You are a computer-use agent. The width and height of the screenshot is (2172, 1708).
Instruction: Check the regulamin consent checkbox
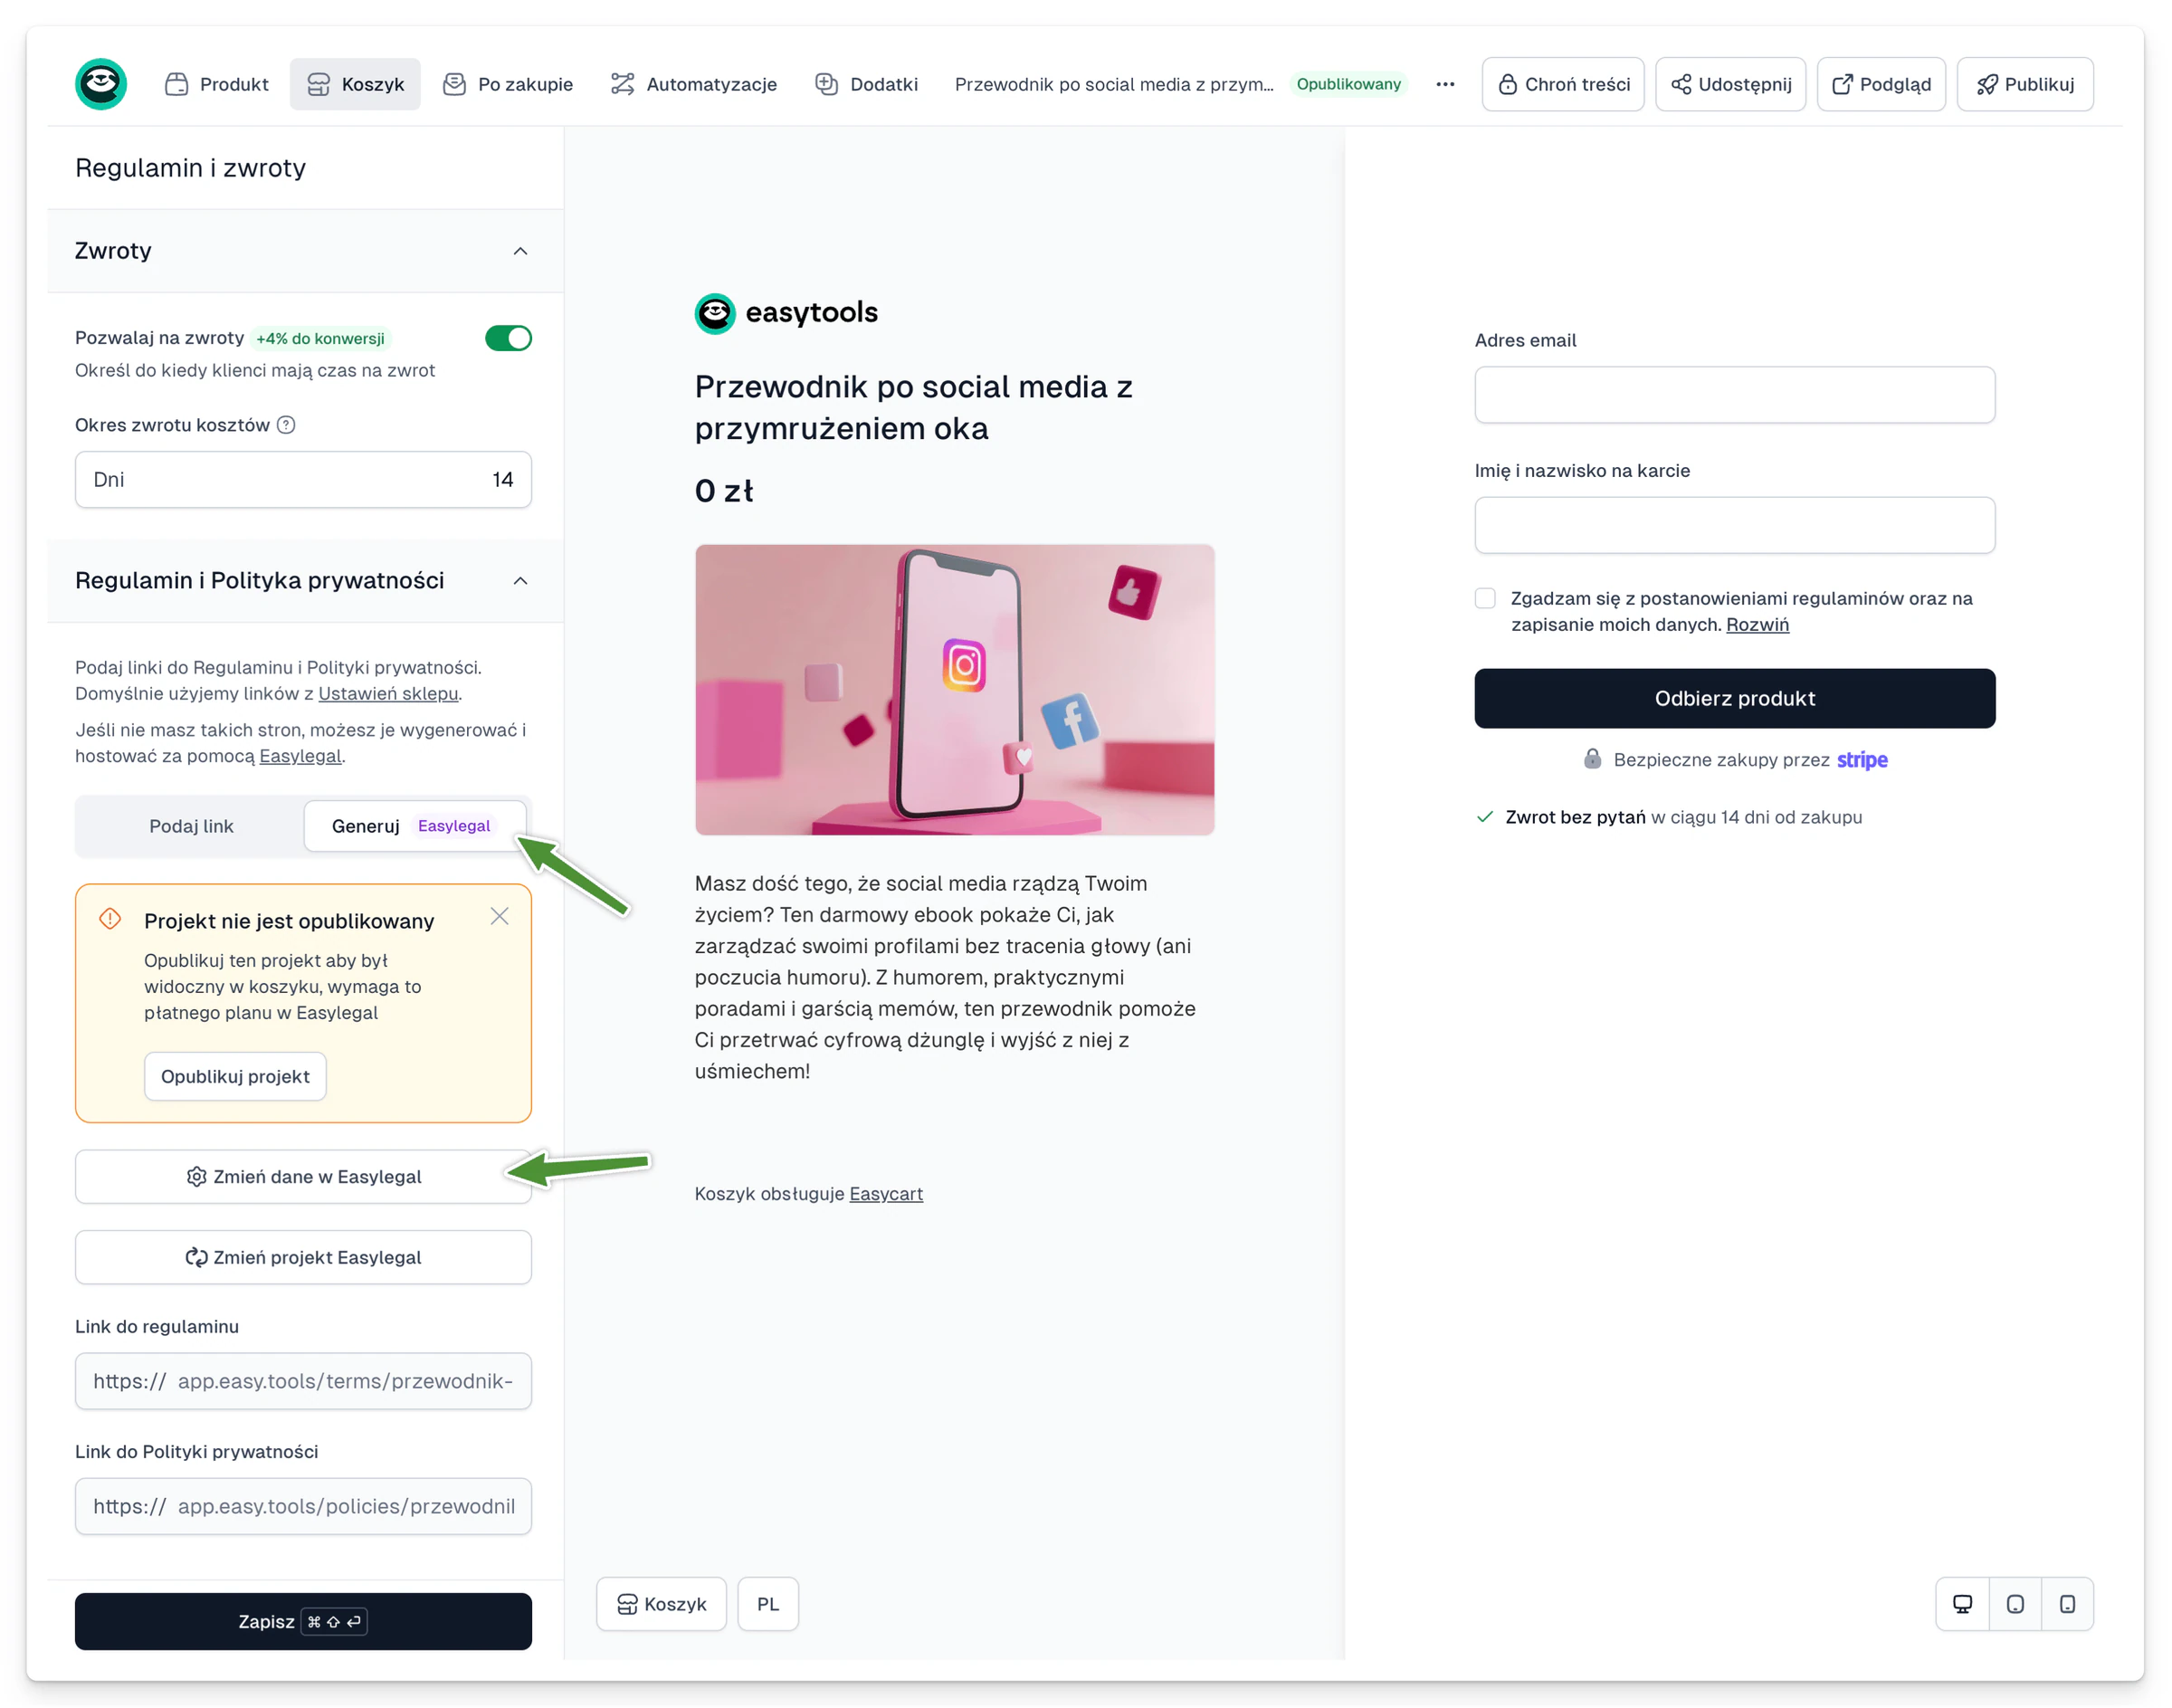(1485, 598)
